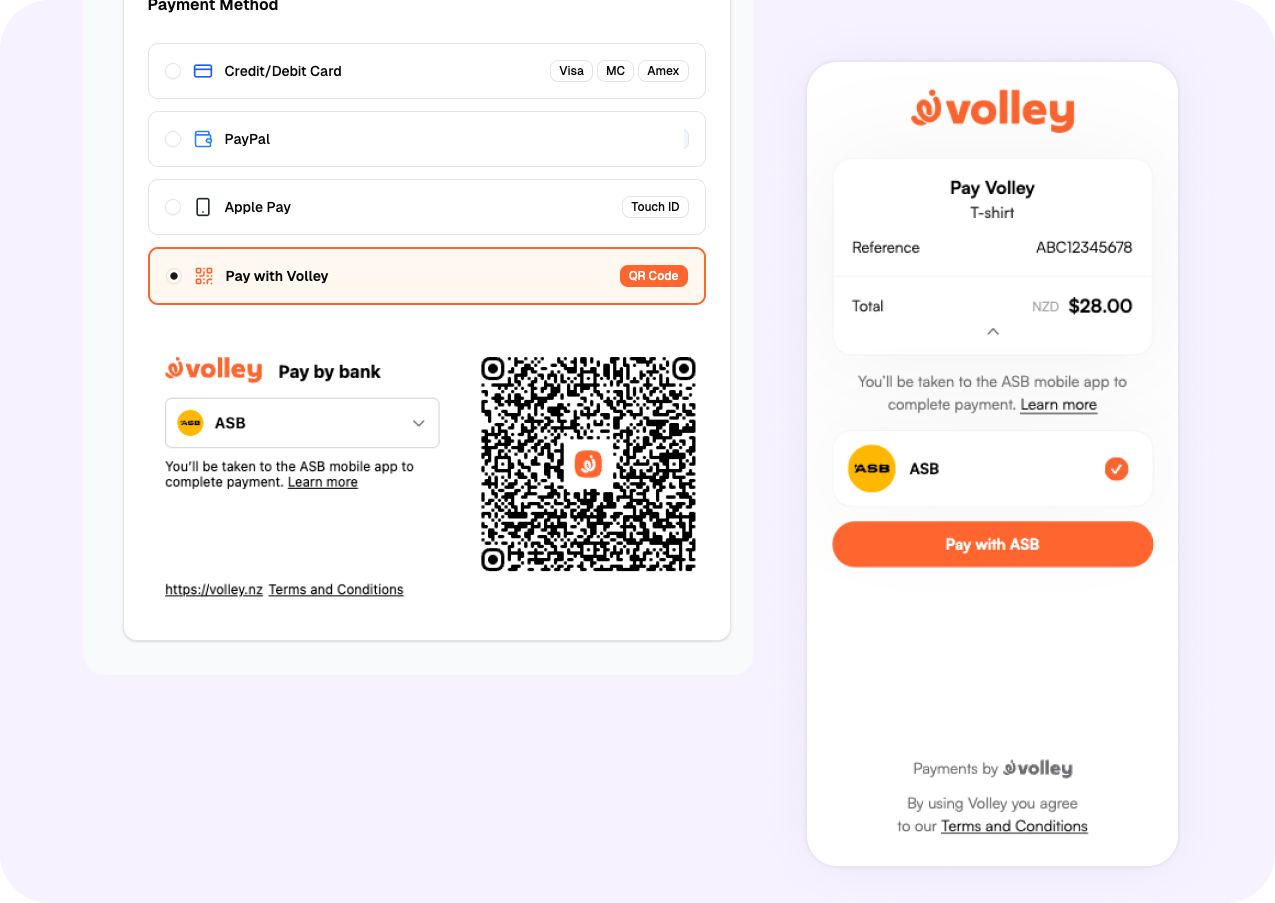The height and width of the screenshot is (903, 1275).
Task: Click the credit card icon
Action: pyautogui.click(x=203, y=71)
